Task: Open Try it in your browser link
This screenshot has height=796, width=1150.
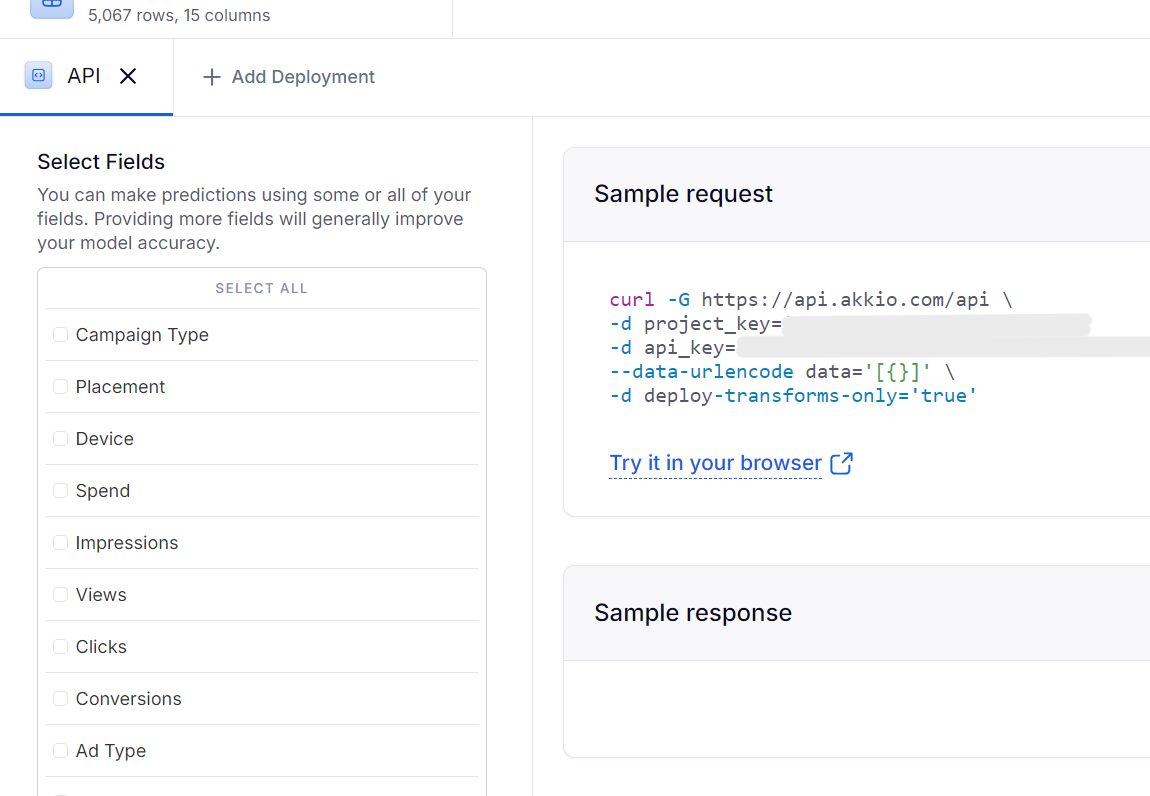Action: pyautogui.click(x=715, y=463)
